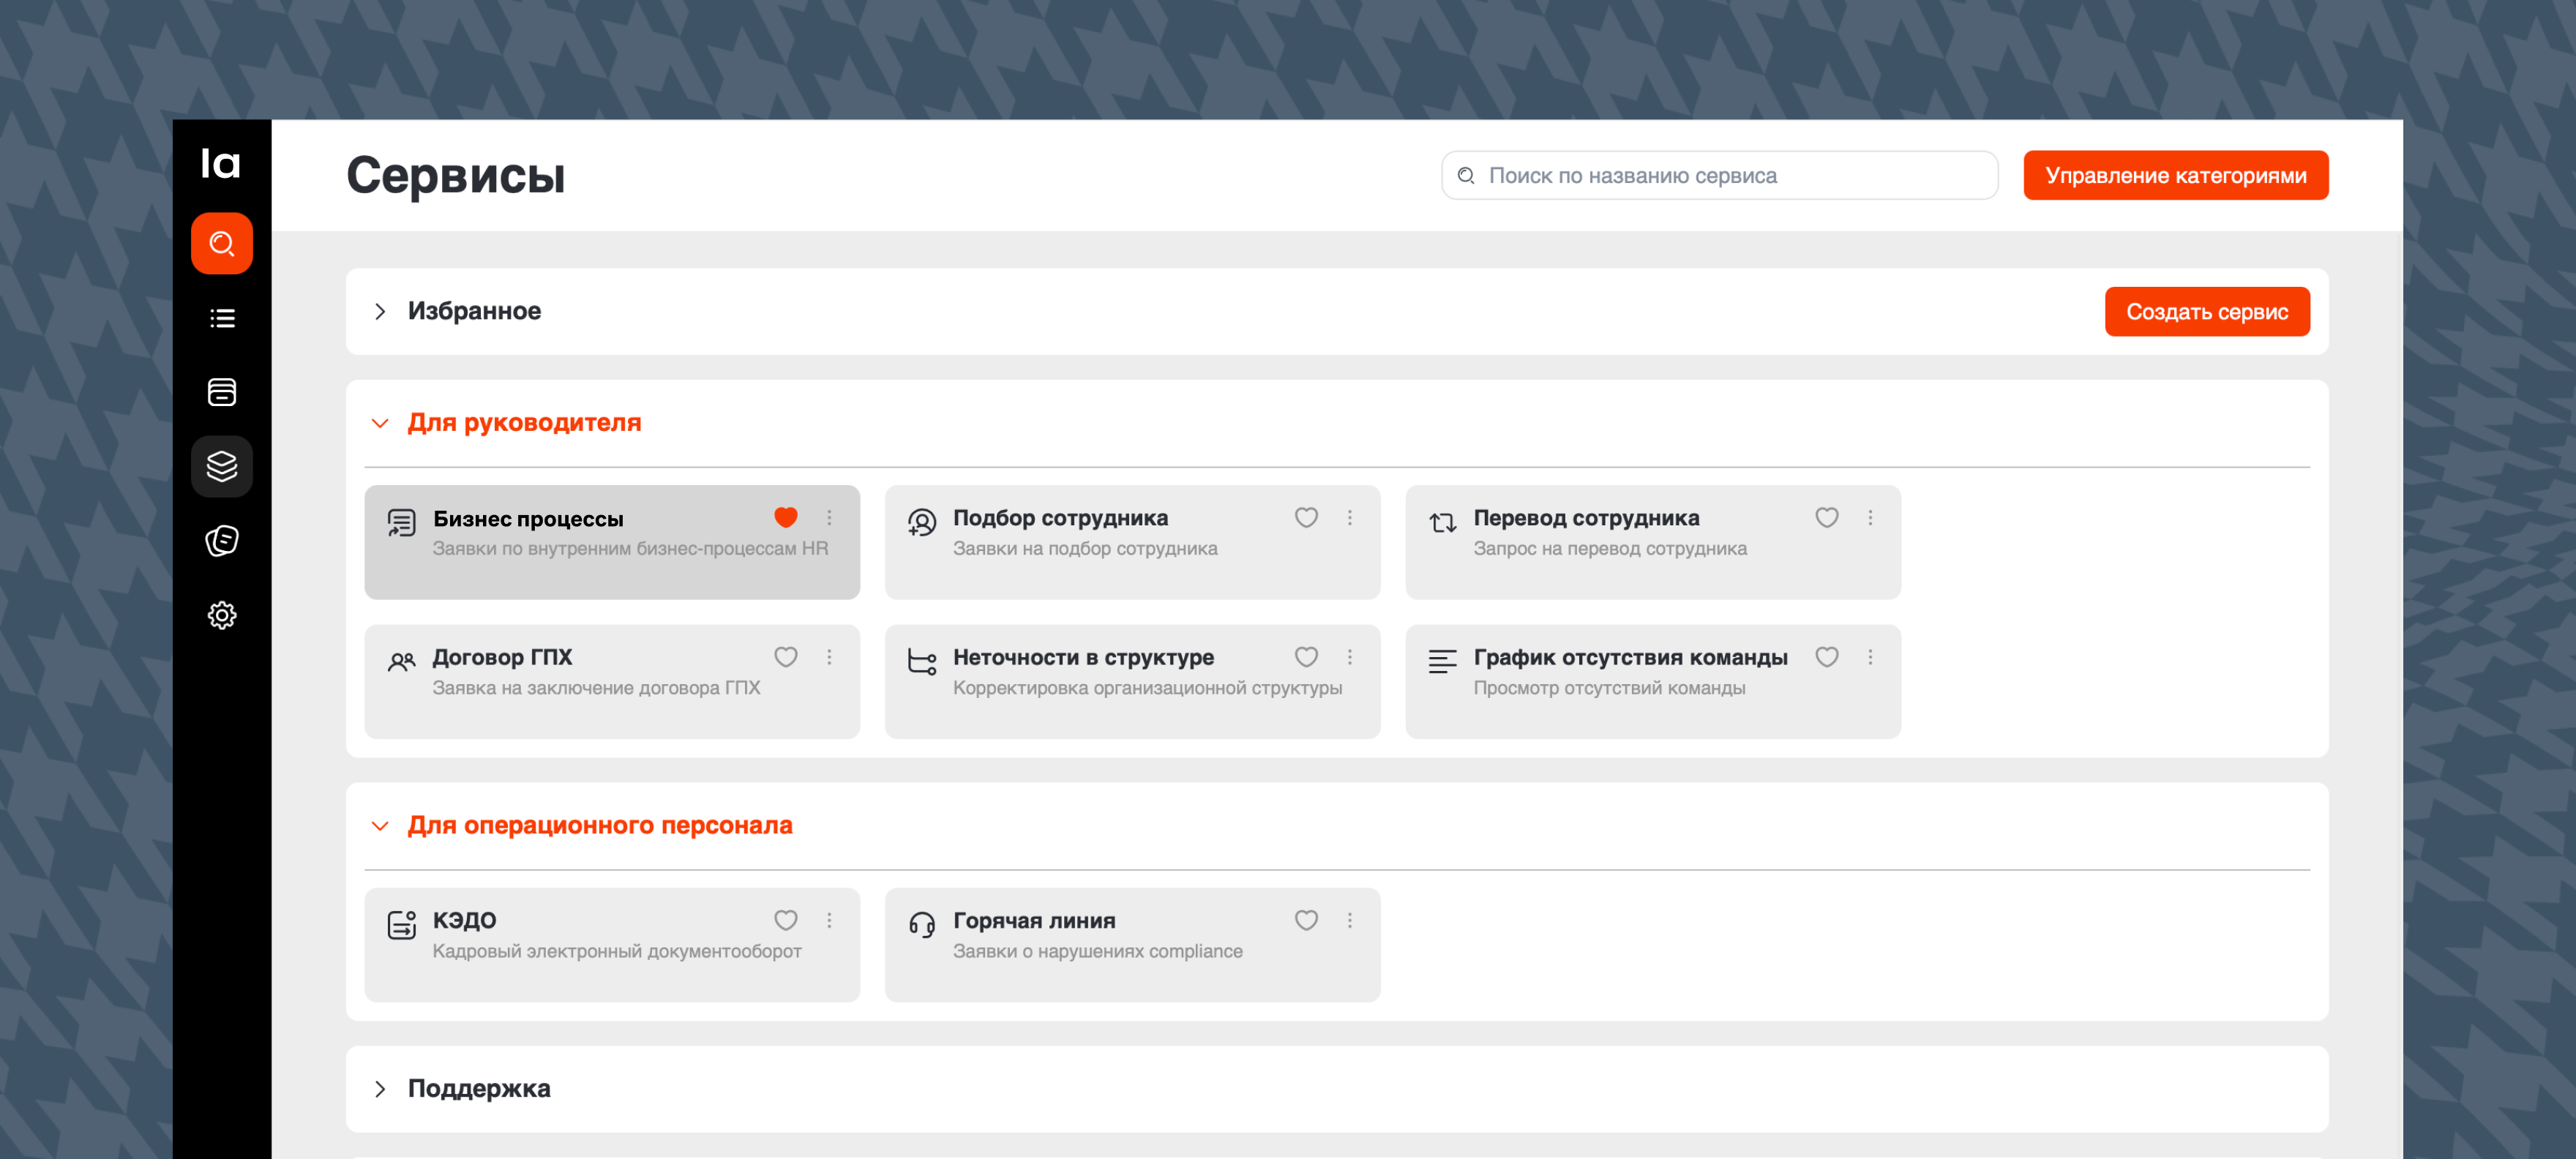Open three-dot menu on Горячая линия card
Screen dimensions: 2576x1159
(x=1349, y=920)
